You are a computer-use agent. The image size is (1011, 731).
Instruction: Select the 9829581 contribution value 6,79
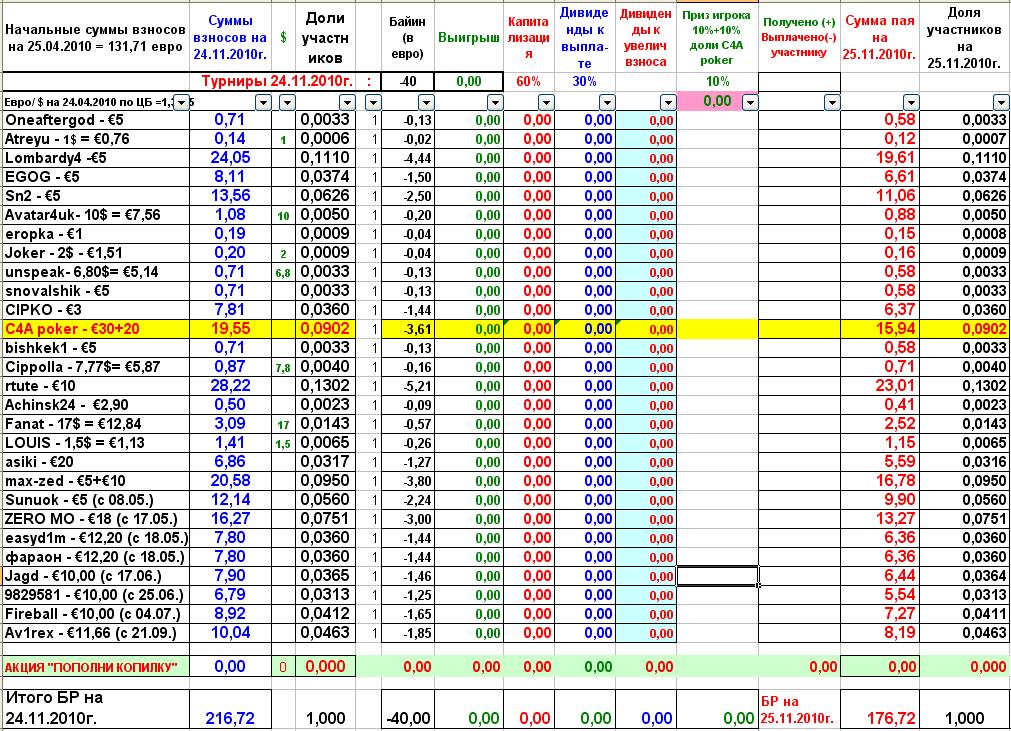230,595
